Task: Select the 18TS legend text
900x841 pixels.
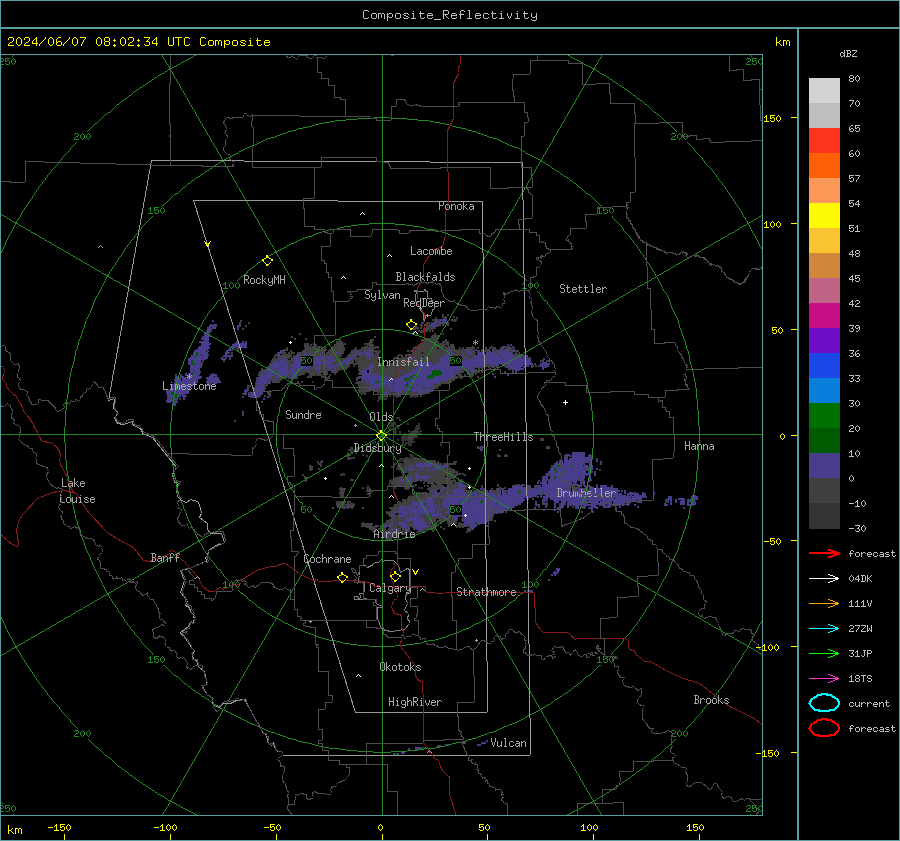Action: (x=860, y=679)
